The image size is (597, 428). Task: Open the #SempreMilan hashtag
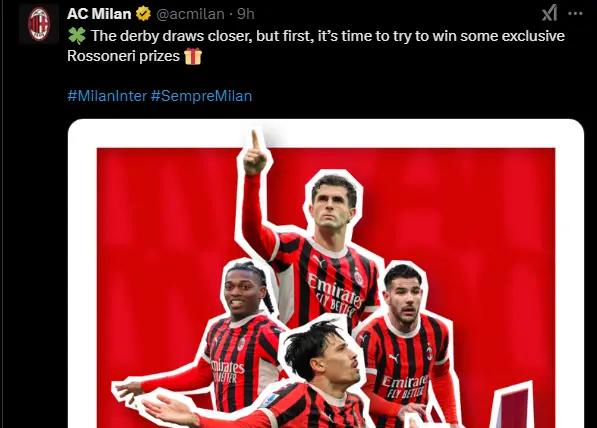[201, 96]
